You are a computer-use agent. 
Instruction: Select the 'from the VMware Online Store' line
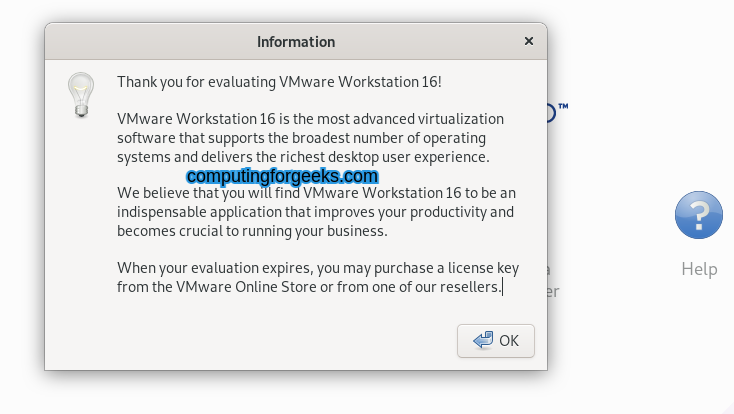point(310,287)
